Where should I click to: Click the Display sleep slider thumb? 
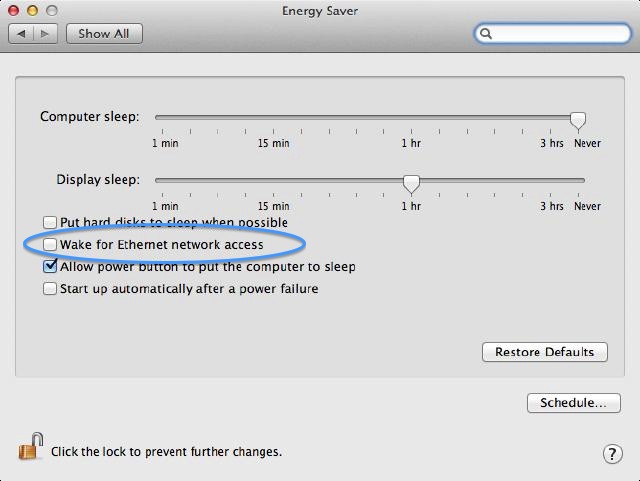click(x=411, y=182)
